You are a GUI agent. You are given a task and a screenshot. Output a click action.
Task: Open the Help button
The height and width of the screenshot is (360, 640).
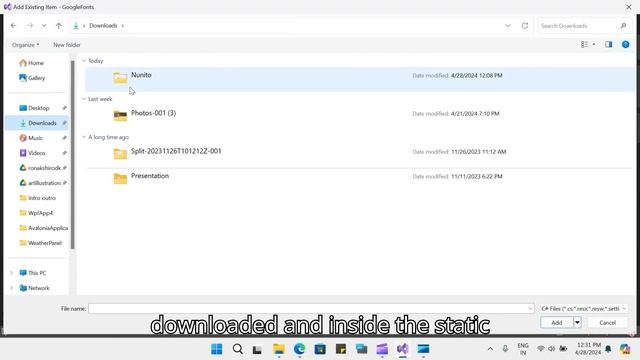[x=625, y=44]
